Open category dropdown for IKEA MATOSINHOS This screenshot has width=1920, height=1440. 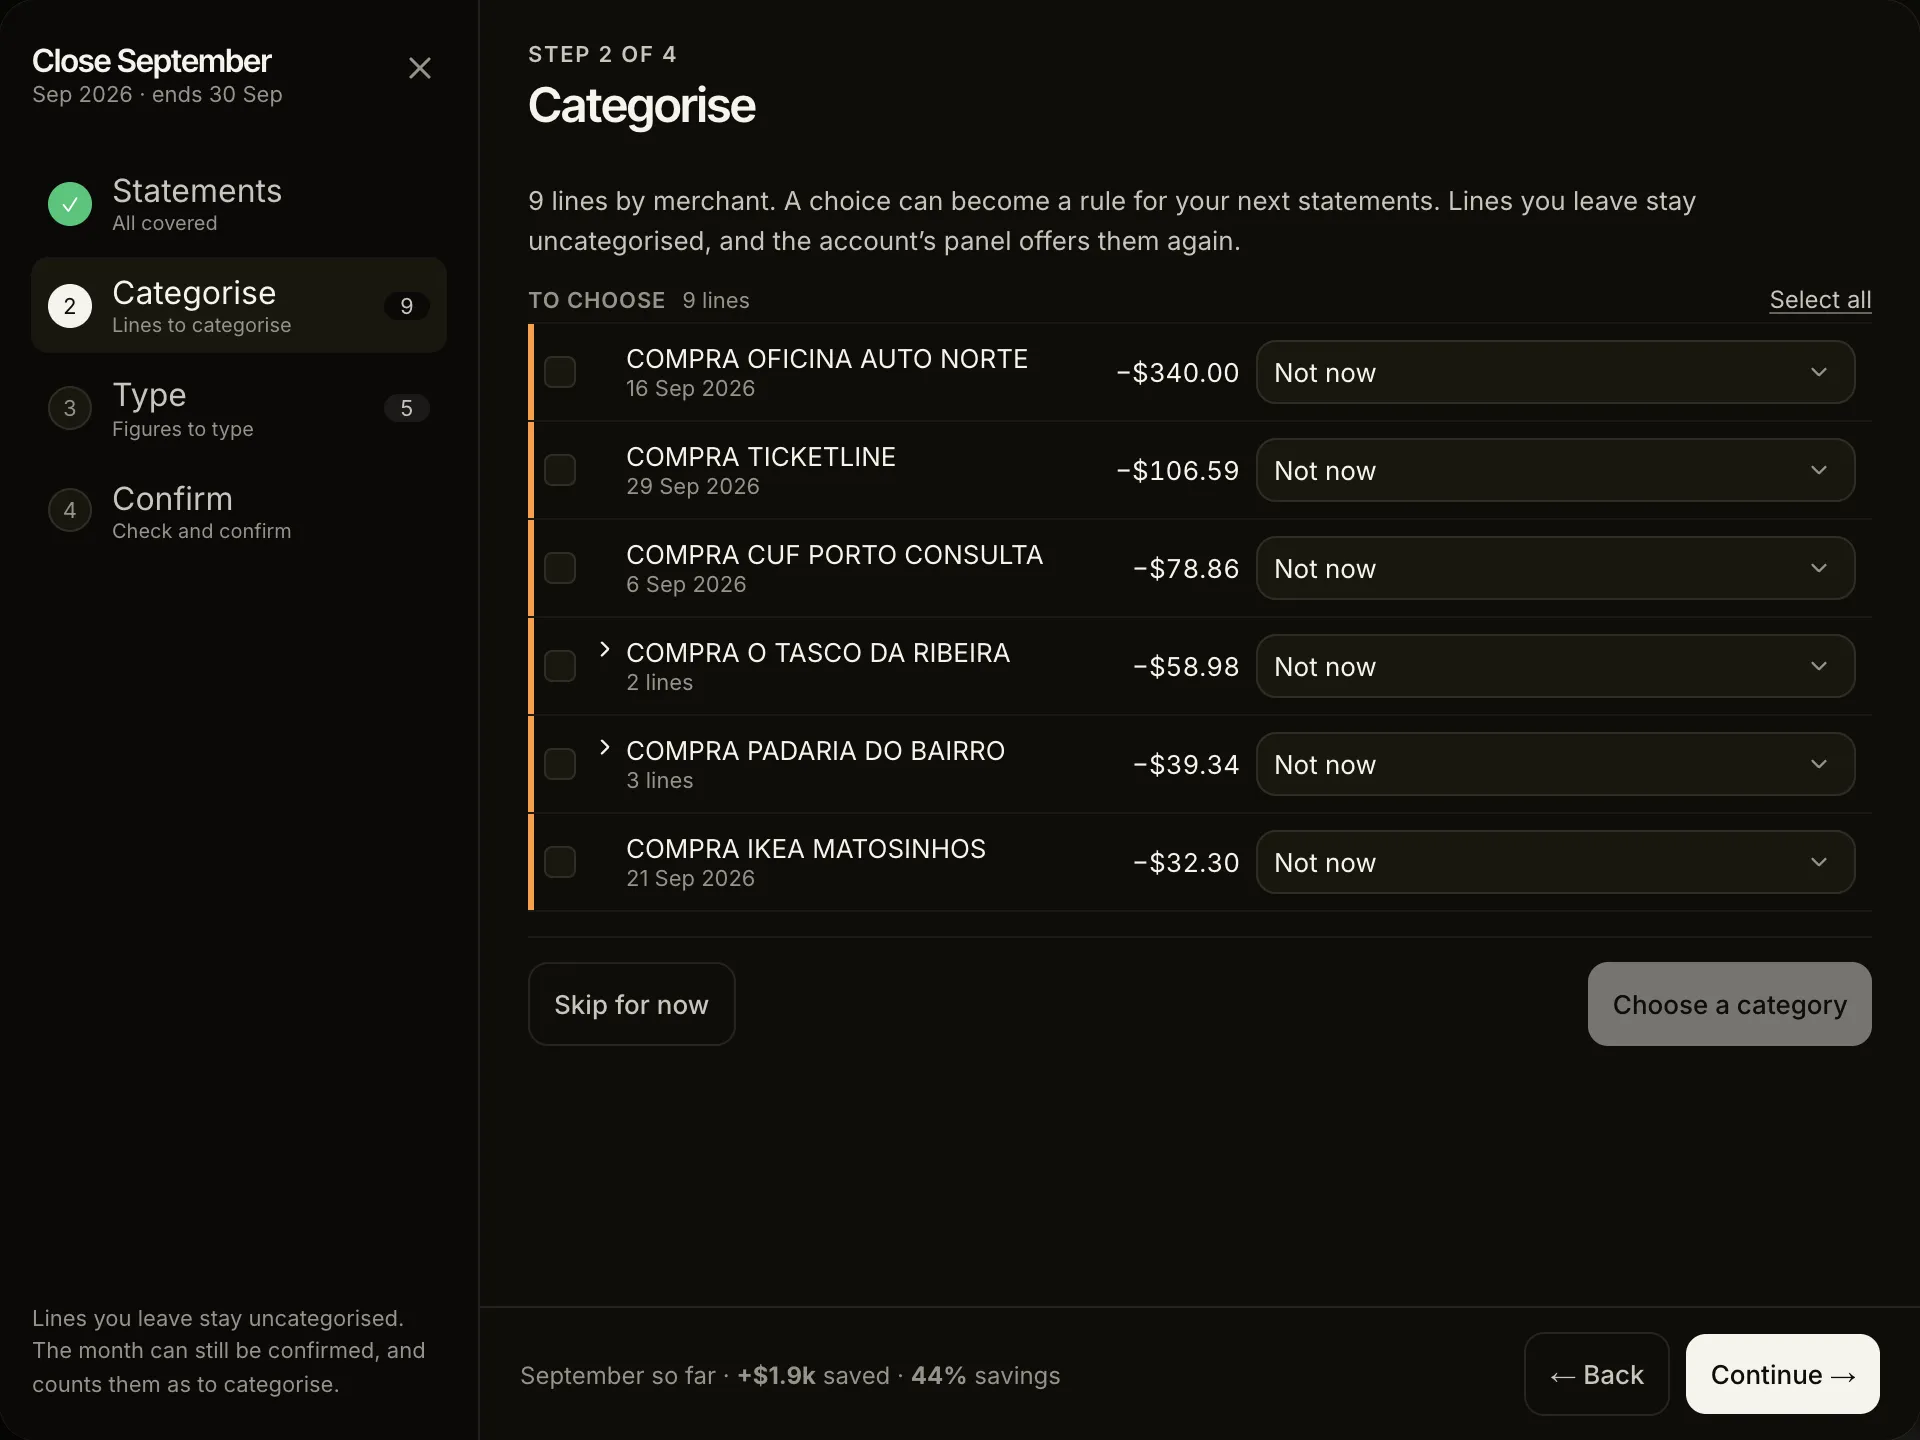(x=1555, y=862)
